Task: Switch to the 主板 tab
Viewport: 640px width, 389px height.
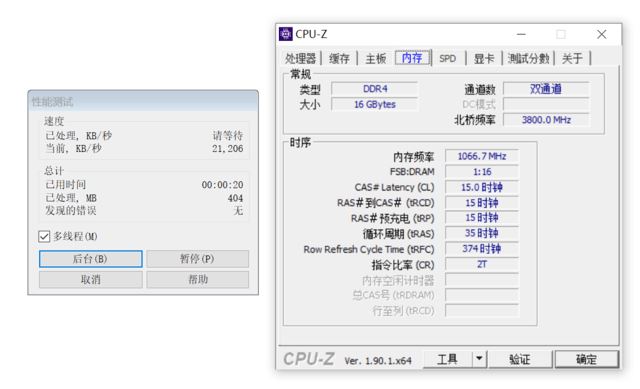Action: point(376,58)
